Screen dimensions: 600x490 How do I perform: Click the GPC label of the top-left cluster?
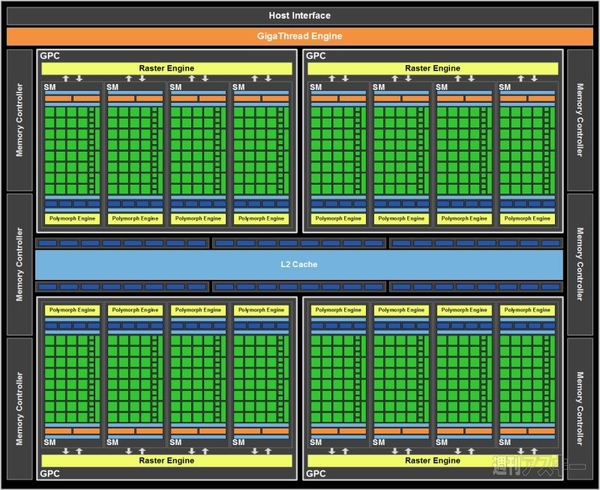tap(50, 57)
